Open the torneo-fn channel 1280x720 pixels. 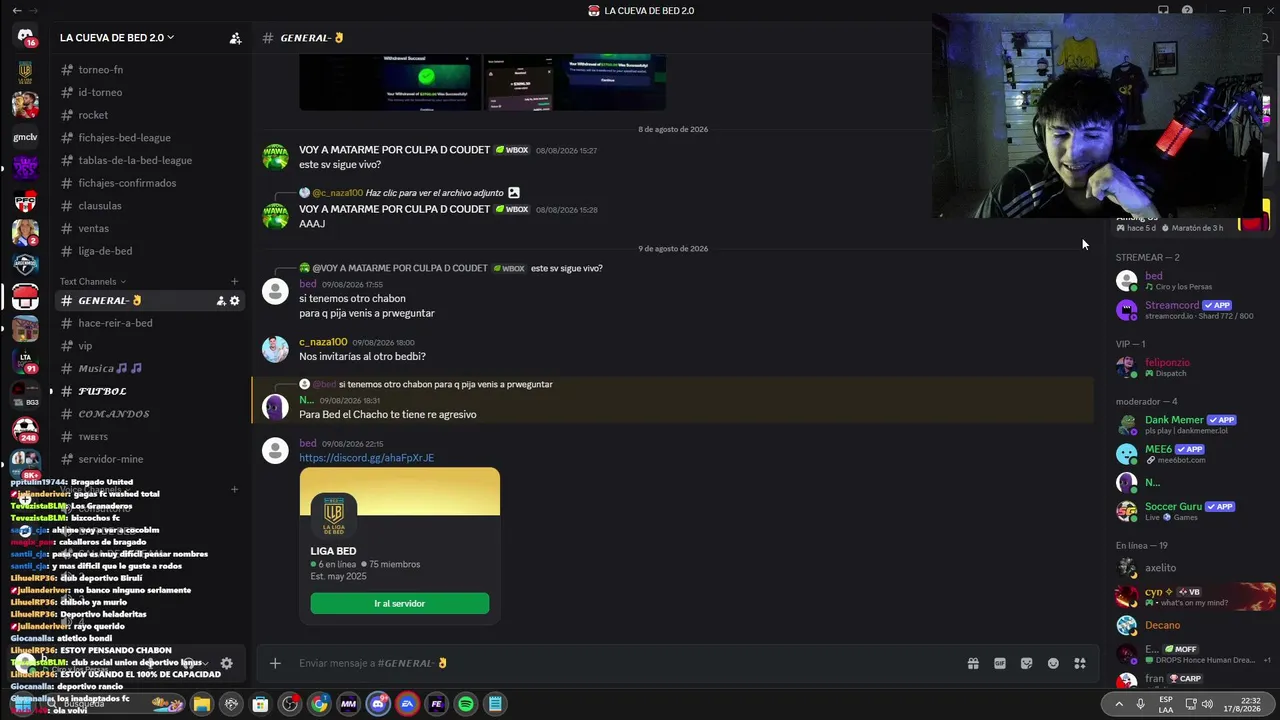[148, 70]
